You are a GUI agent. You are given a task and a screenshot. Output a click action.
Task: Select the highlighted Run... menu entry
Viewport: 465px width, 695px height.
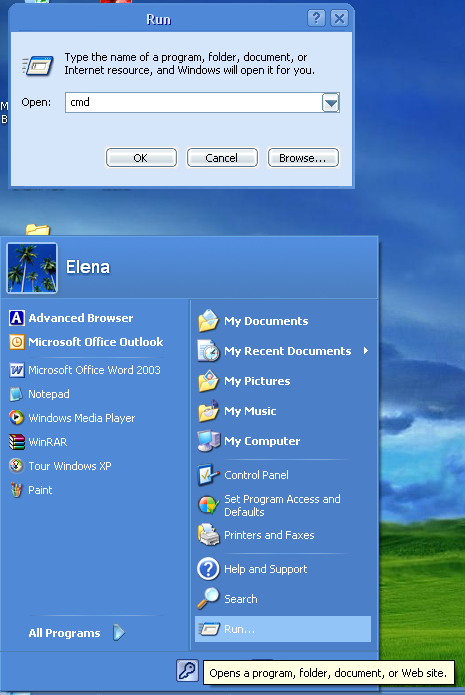tap(283, 629)
